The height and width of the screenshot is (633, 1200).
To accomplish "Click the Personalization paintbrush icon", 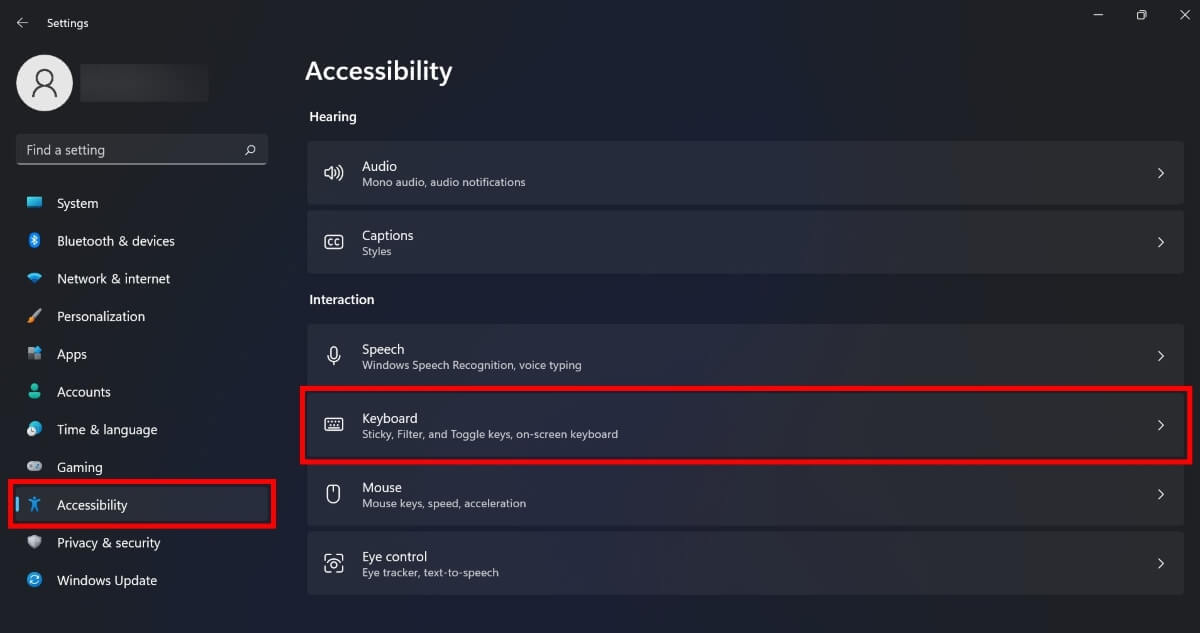I will point(35,316).
